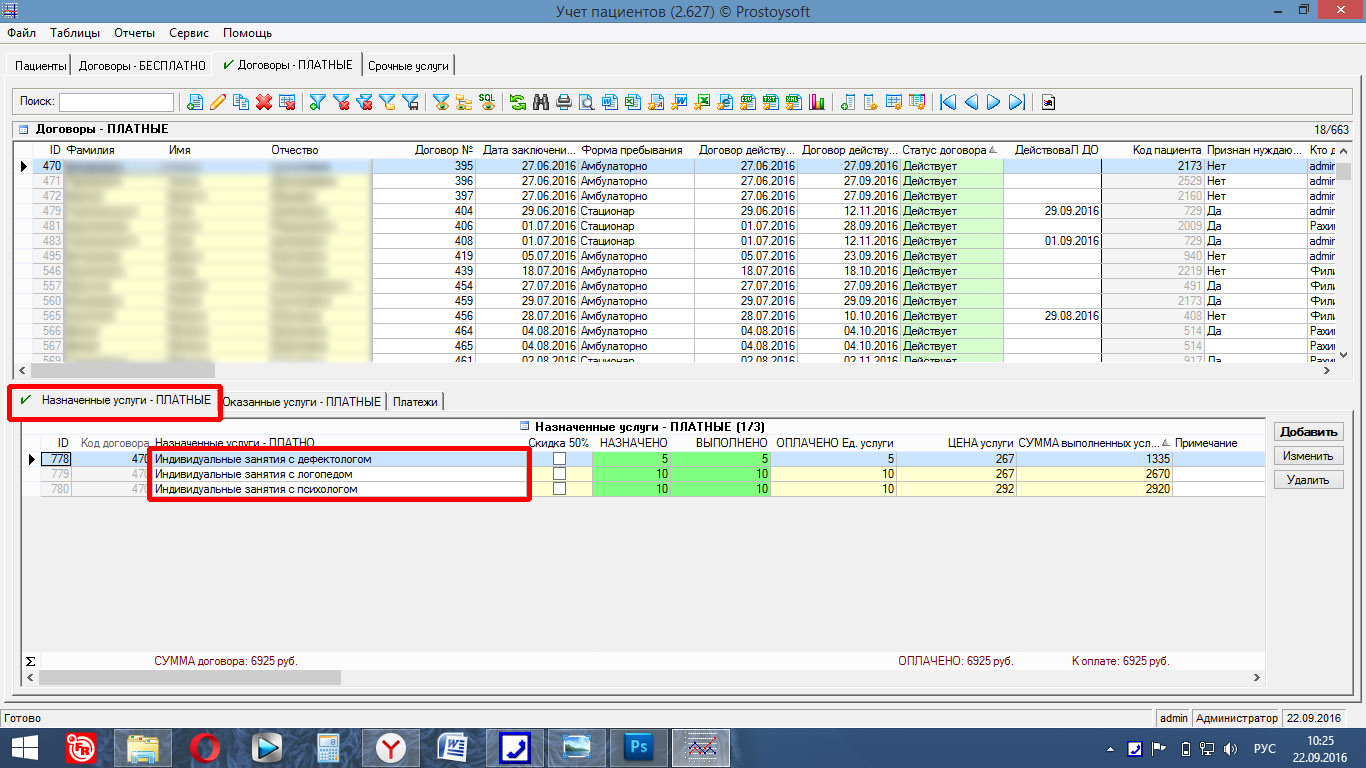Click the green refresh arrows icon
Image resolution: width=1366 pixels, height=768 pixels.
pos(517,102)
